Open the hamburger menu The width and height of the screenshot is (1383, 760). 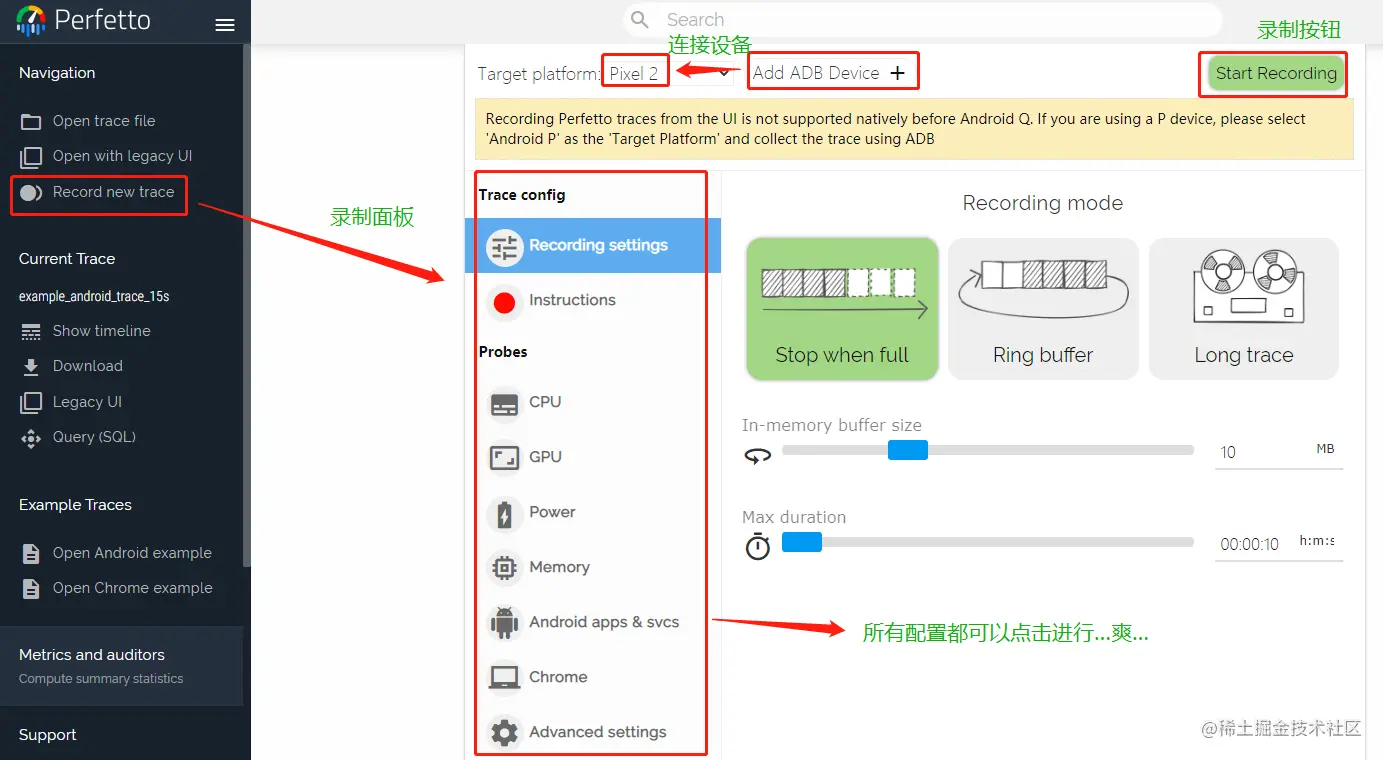click(x=225, y=22)
